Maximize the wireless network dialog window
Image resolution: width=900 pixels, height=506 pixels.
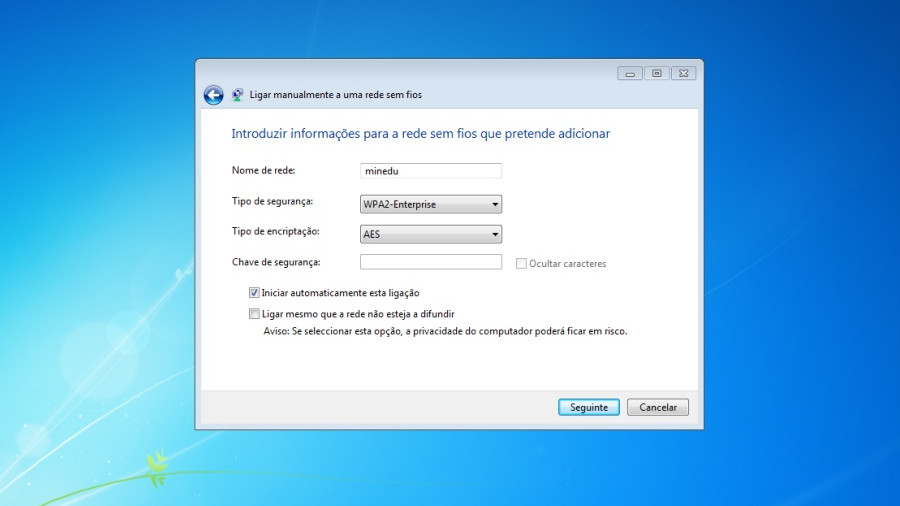657,73
